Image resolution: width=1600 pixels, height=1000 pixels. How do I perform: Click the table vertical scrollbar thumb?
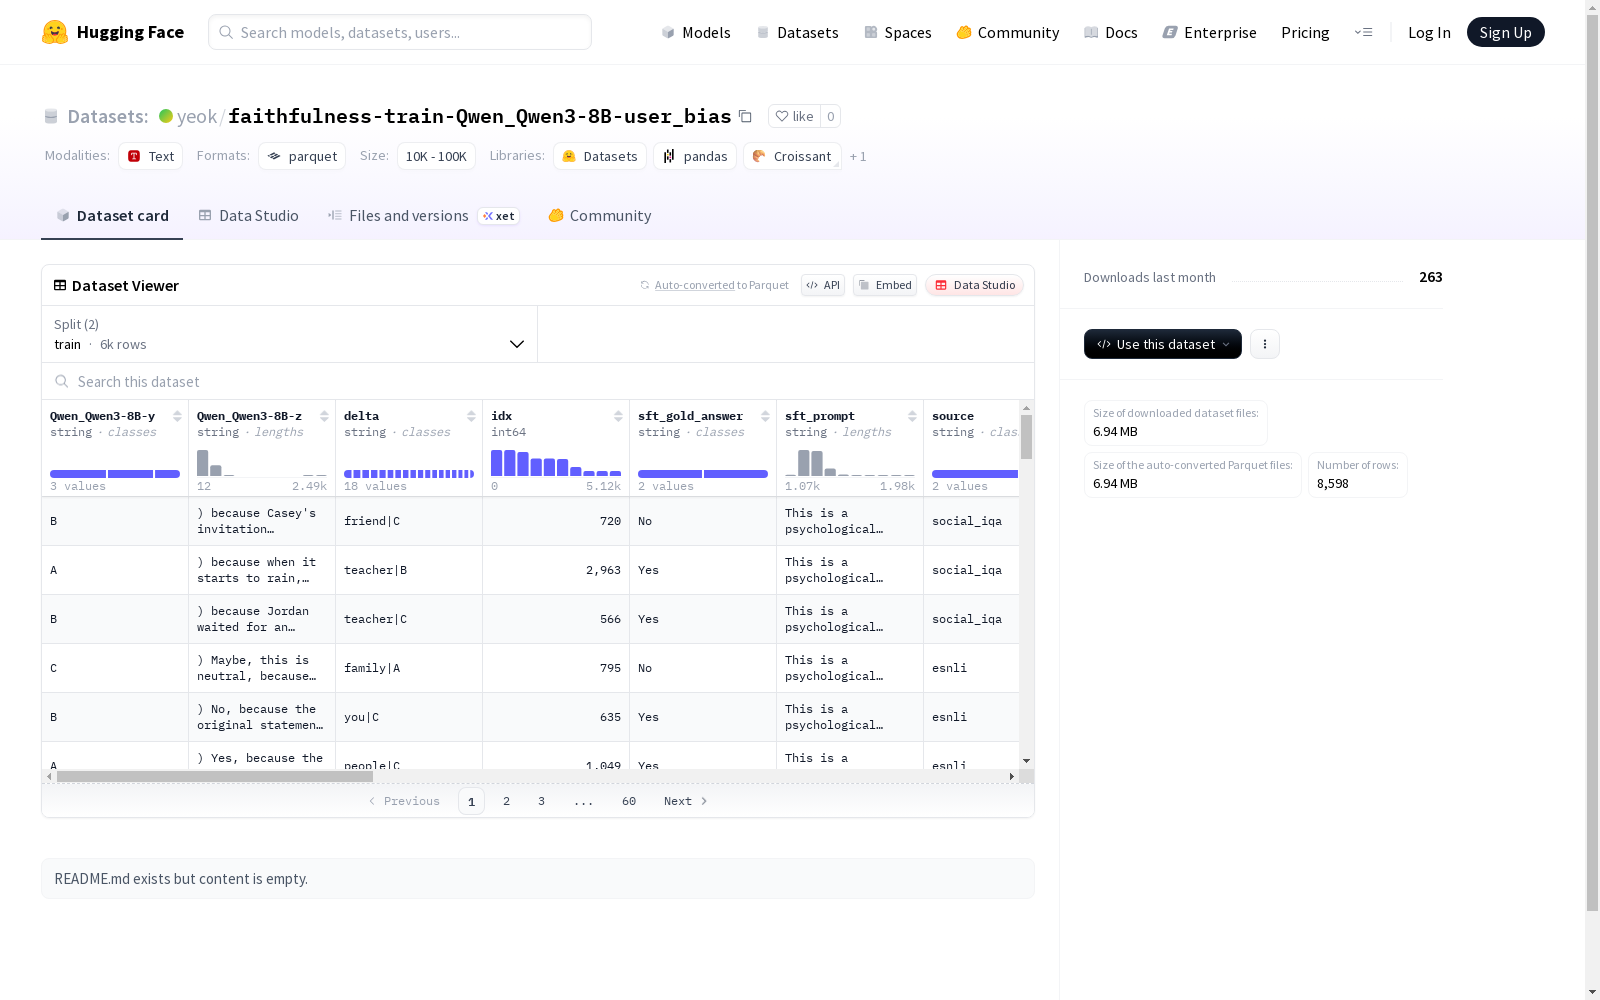click(x=1026, y=437)
